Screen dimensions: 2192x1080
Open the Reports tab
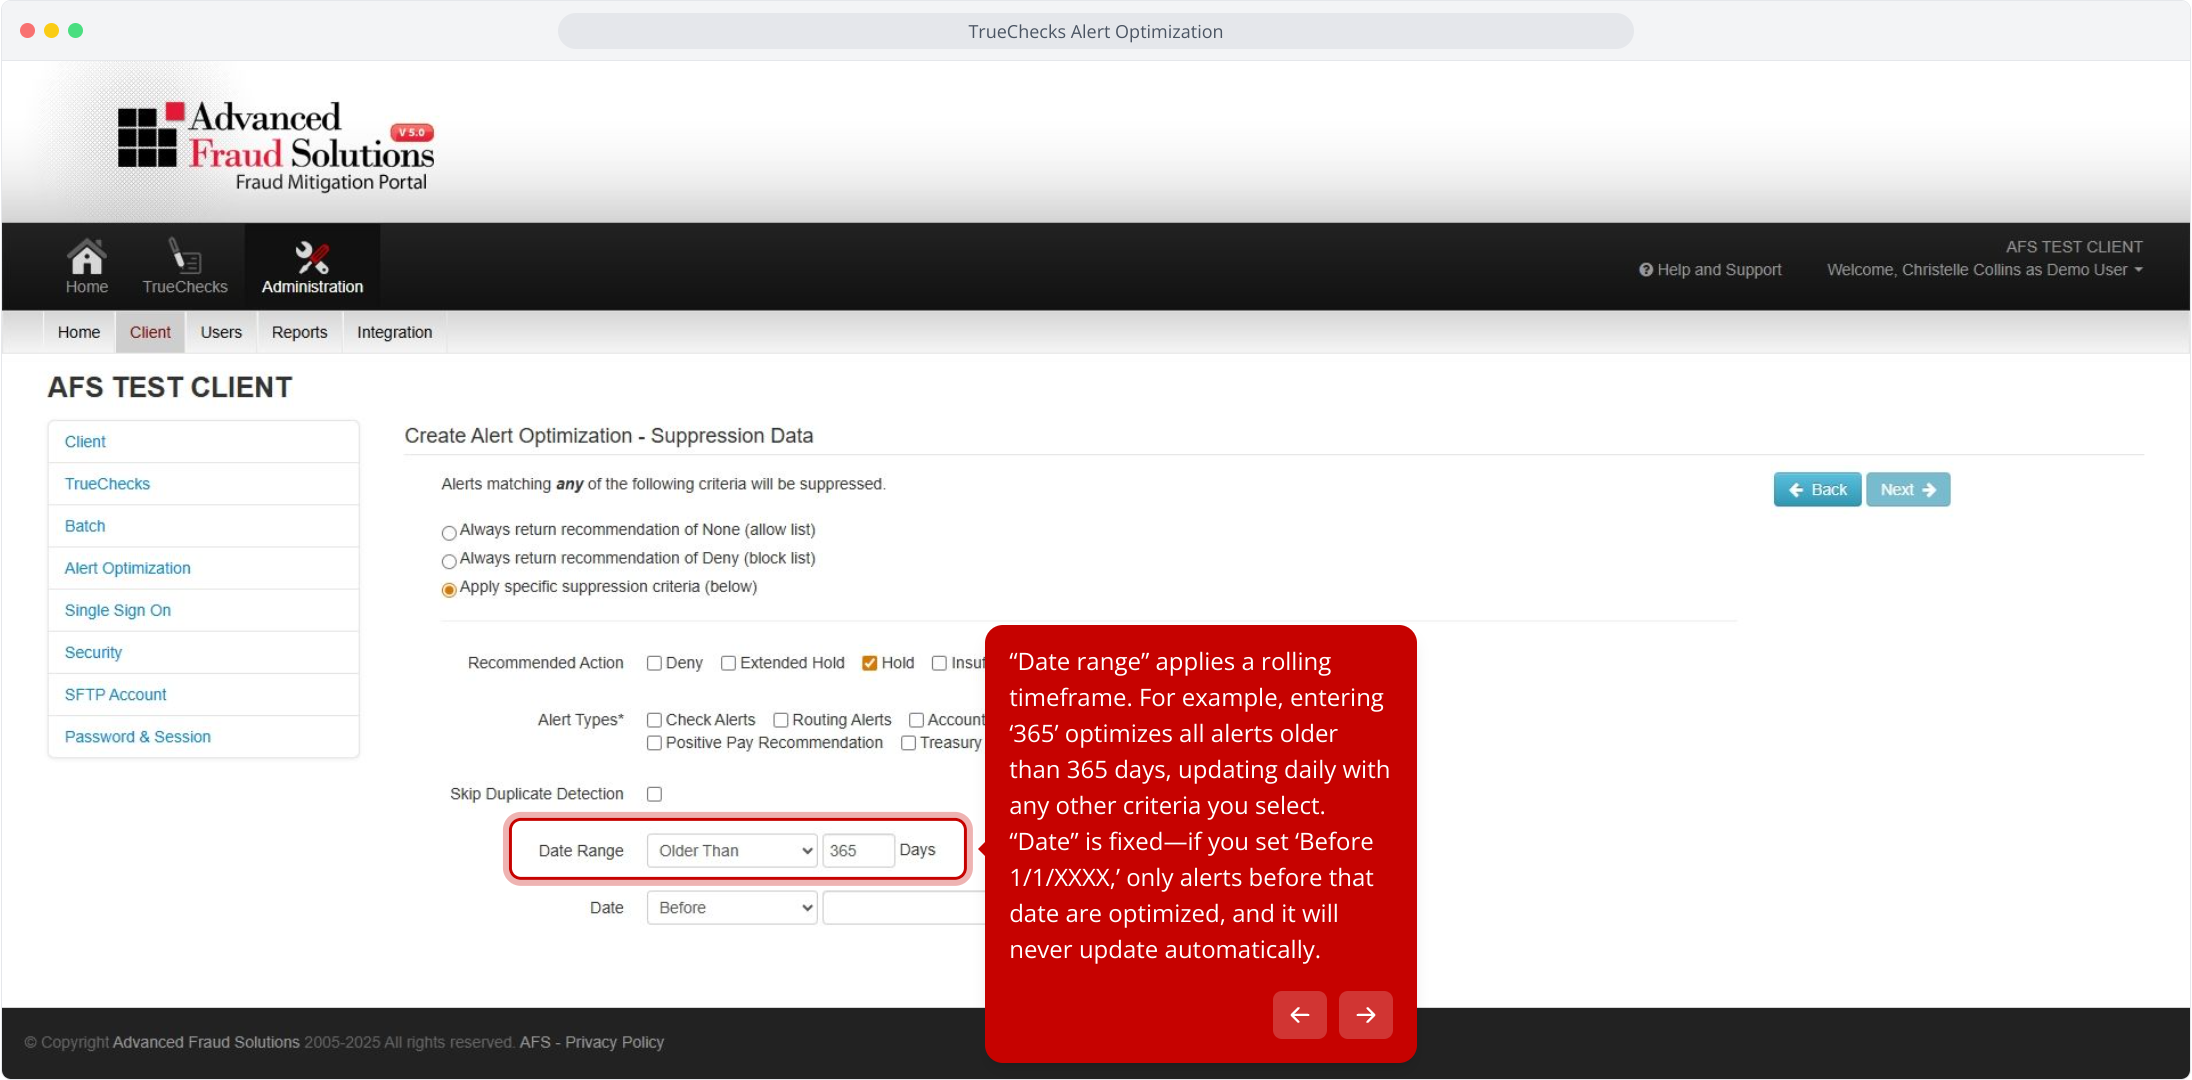(299, 332)
